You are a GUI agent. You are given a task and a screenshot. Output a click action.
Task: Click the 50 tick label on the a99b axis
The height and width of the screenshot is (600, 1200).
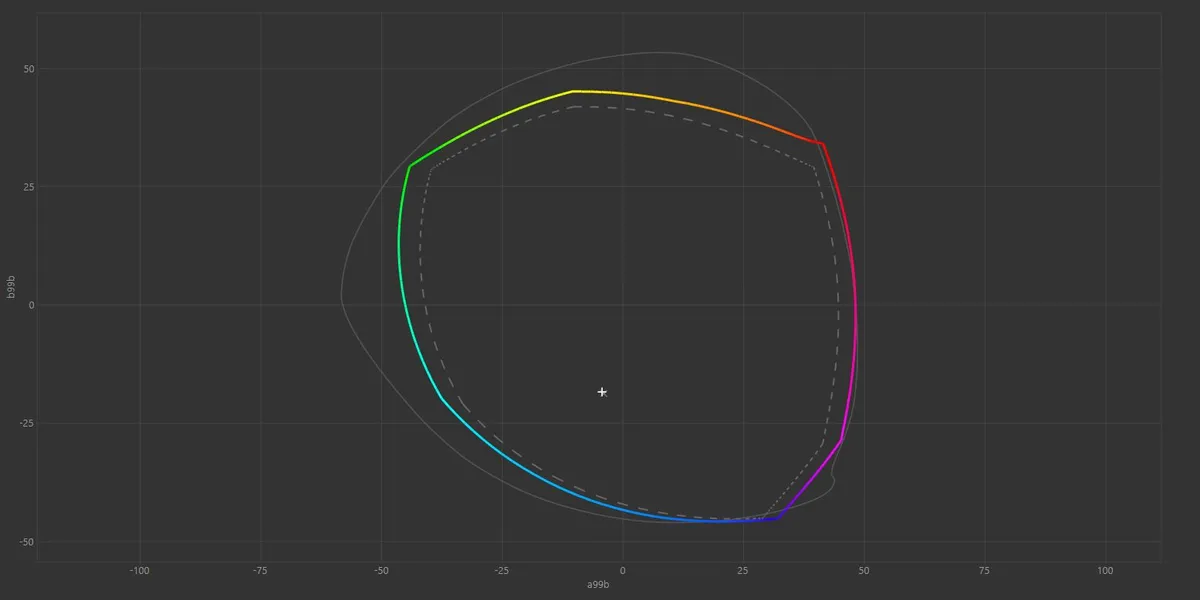tap(864, 570)
